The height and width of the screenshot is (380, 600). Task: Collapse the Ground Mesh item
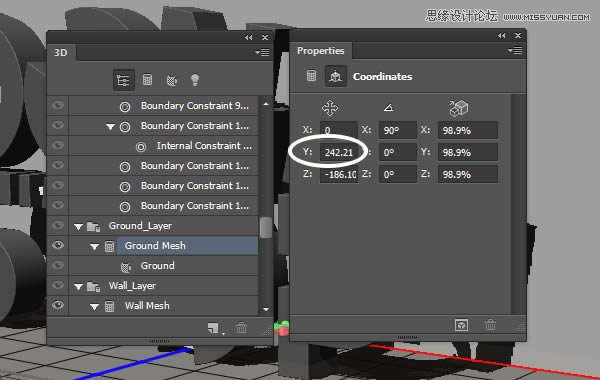pyautogui.click(x=94, y=247)
